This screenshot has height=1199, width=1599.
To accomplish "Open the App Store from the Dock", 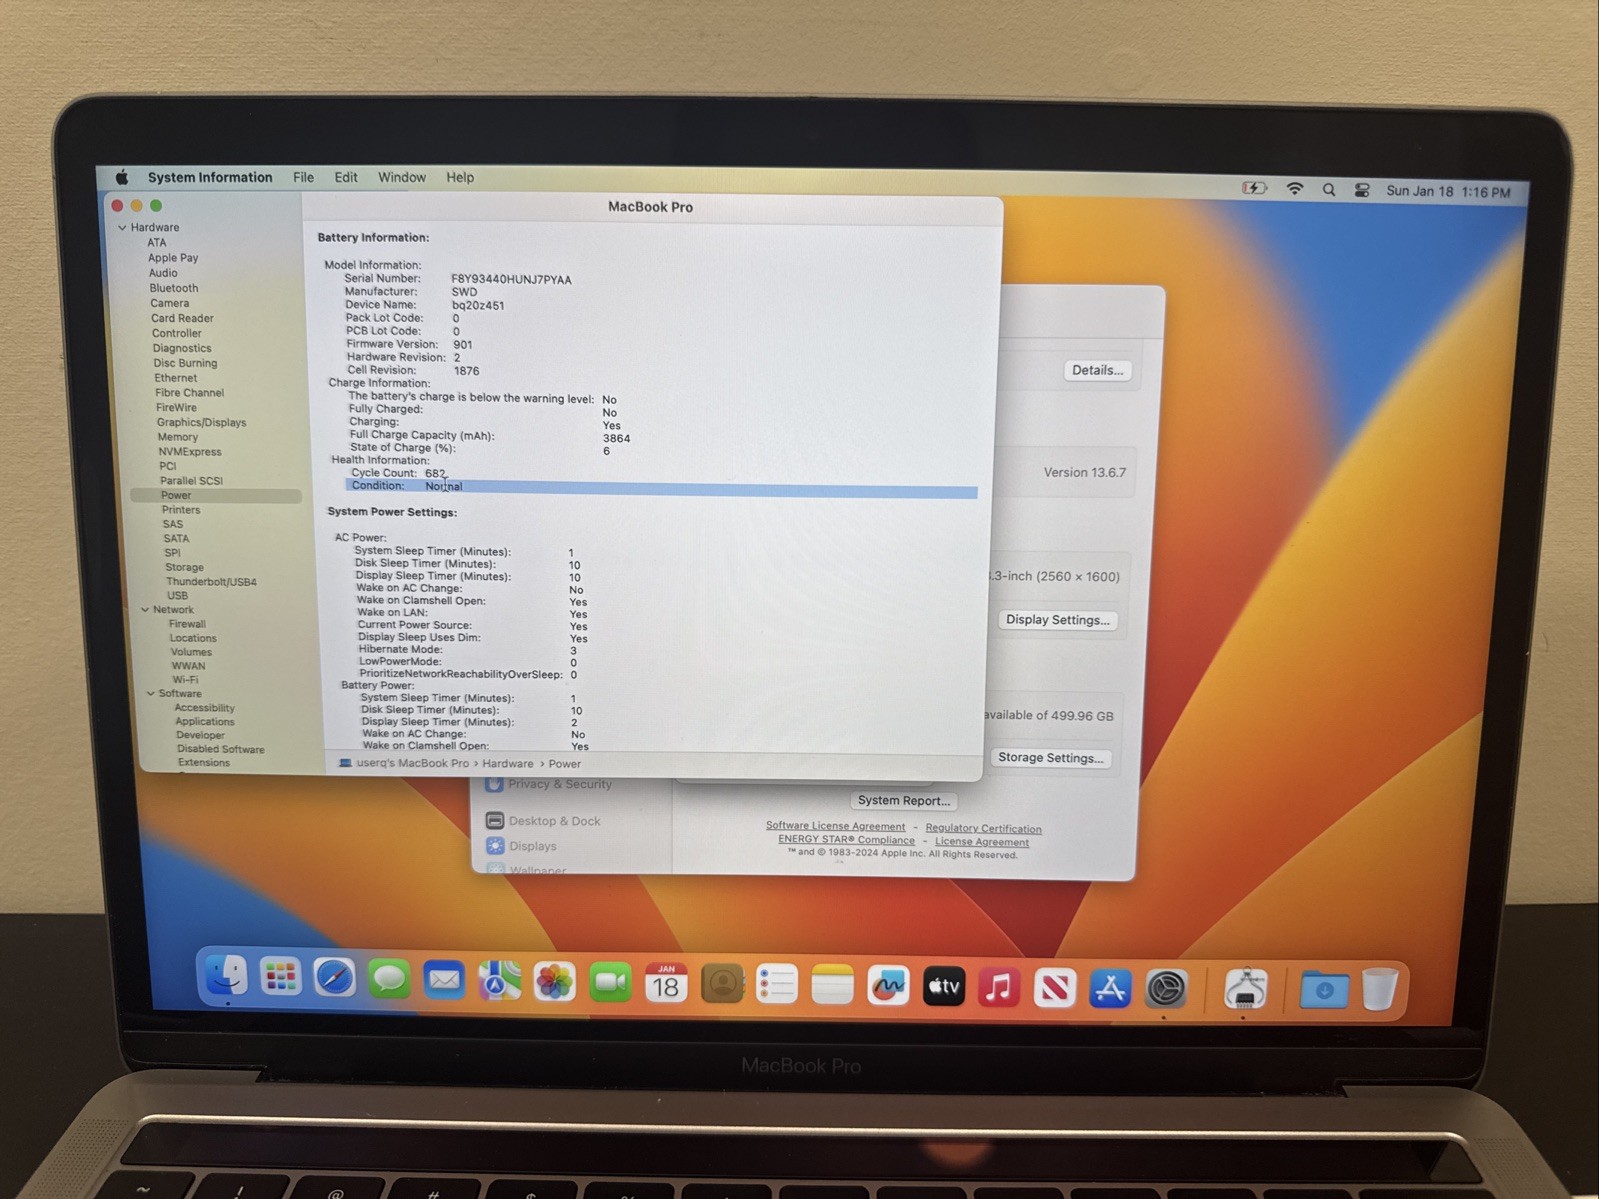I will coord(1110,990).
